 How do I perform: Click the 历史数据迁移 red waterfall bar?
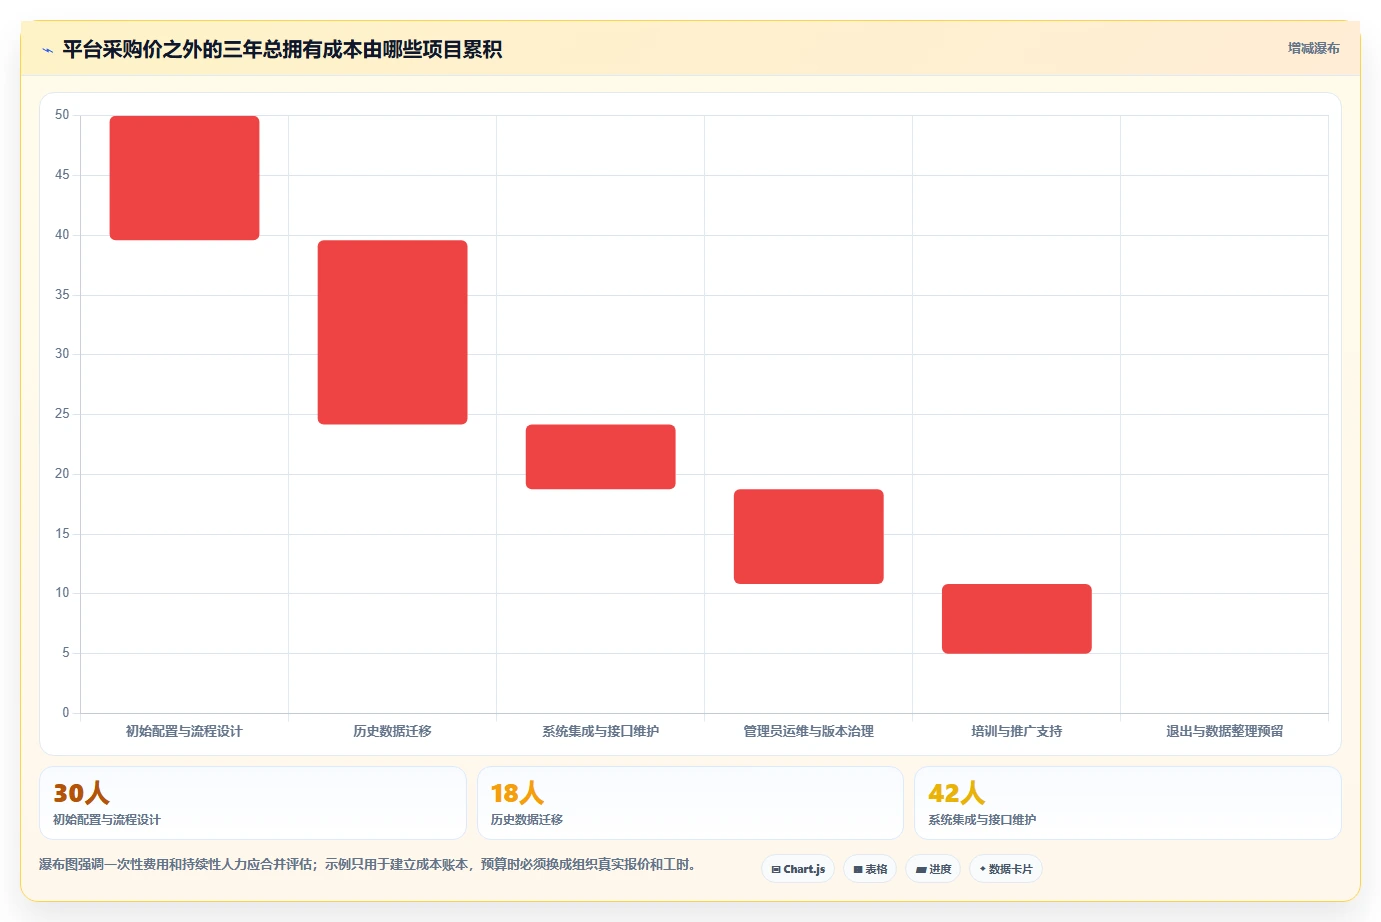coord(392,332)
